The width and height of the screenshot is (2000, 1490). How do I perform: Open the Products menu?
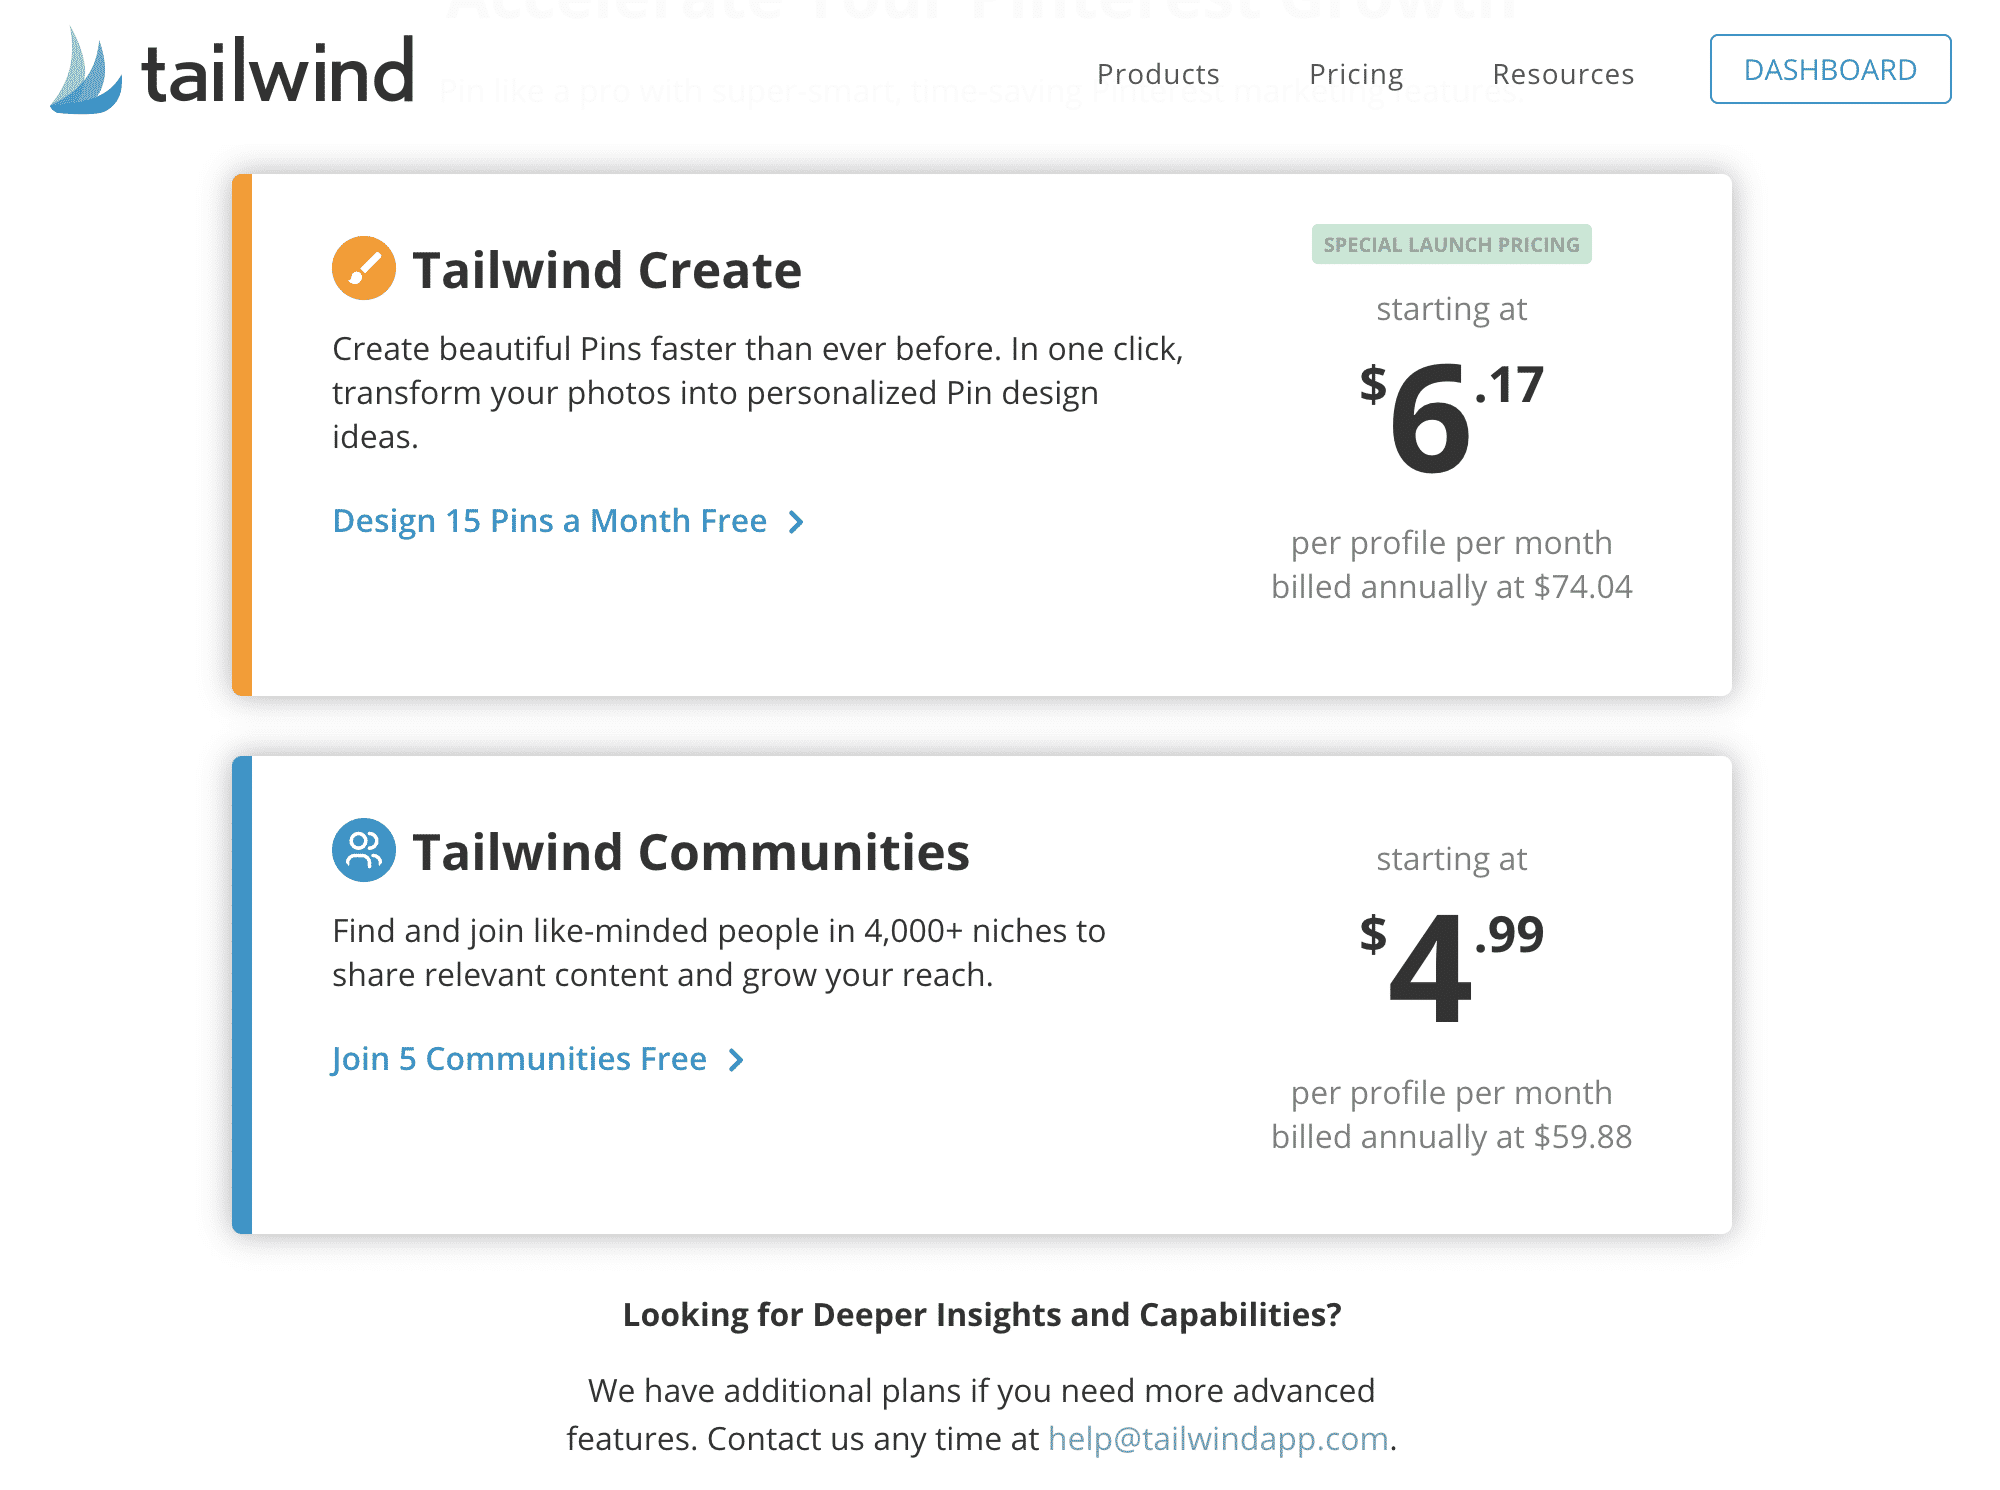click(1158, 74)
